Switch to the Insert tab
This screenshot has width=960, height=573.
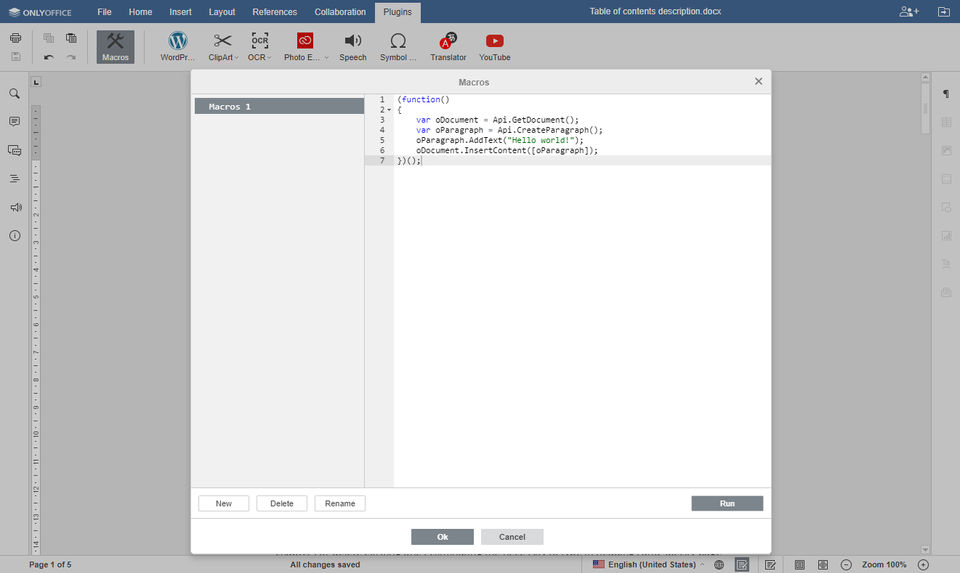(180, 12)
